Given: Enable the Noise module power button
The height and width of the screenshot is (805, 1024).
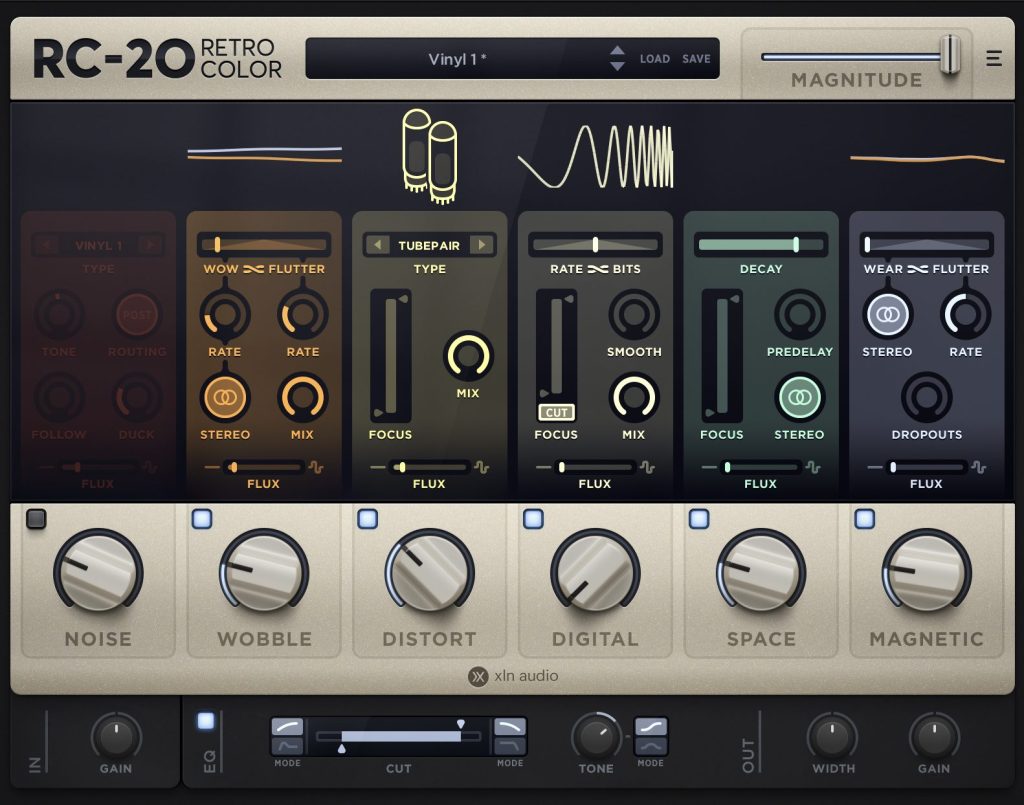Looking at the screenshot, I should tap(36, 519).
